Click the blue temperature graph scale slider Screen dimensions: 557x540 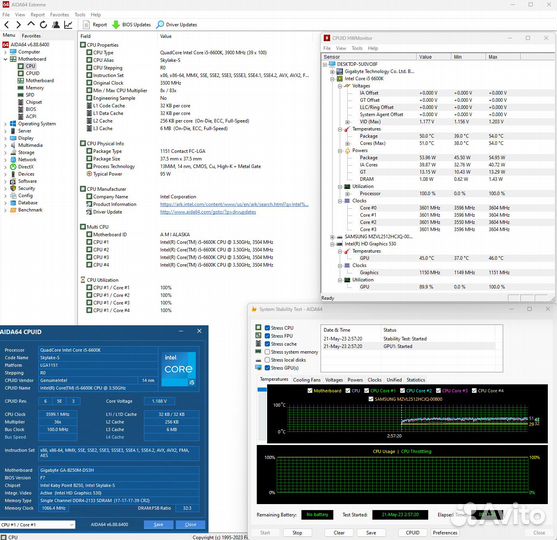click(x=262, y=390)
